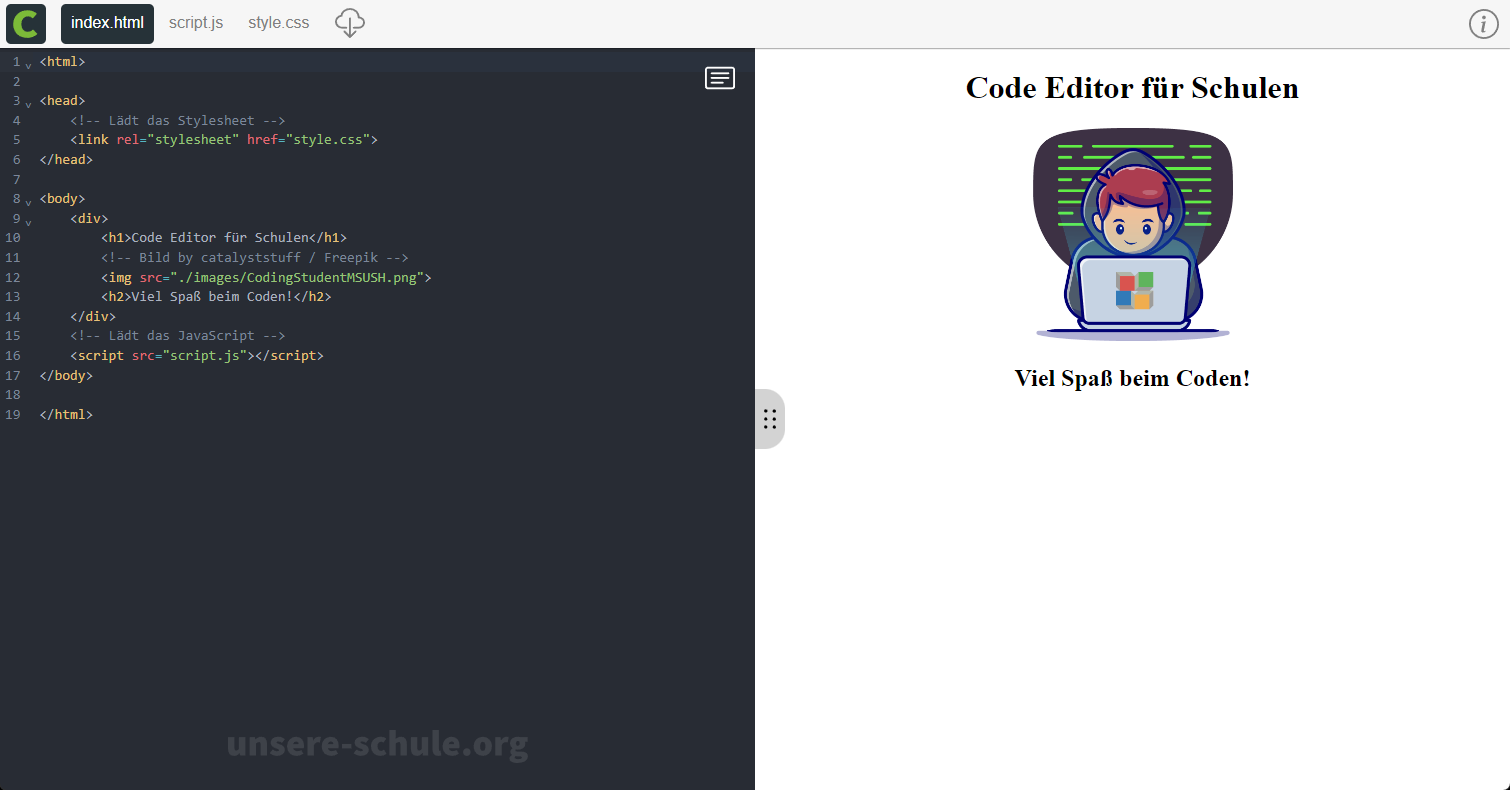This screenshot has width=1510, height=790.
Task: Collapse the html tag fold arrow on line 1
Action: [28, 65]
